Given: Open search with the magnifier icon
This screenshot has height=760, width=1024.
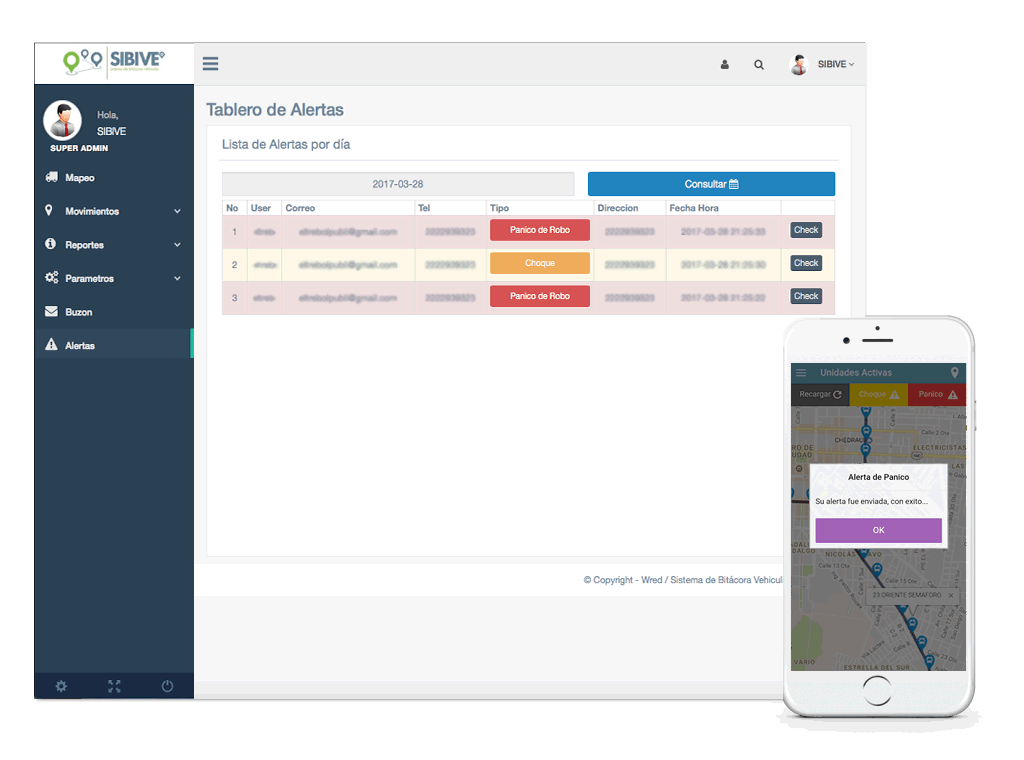Looking at the screenshot, I should (x=759, y=64).
